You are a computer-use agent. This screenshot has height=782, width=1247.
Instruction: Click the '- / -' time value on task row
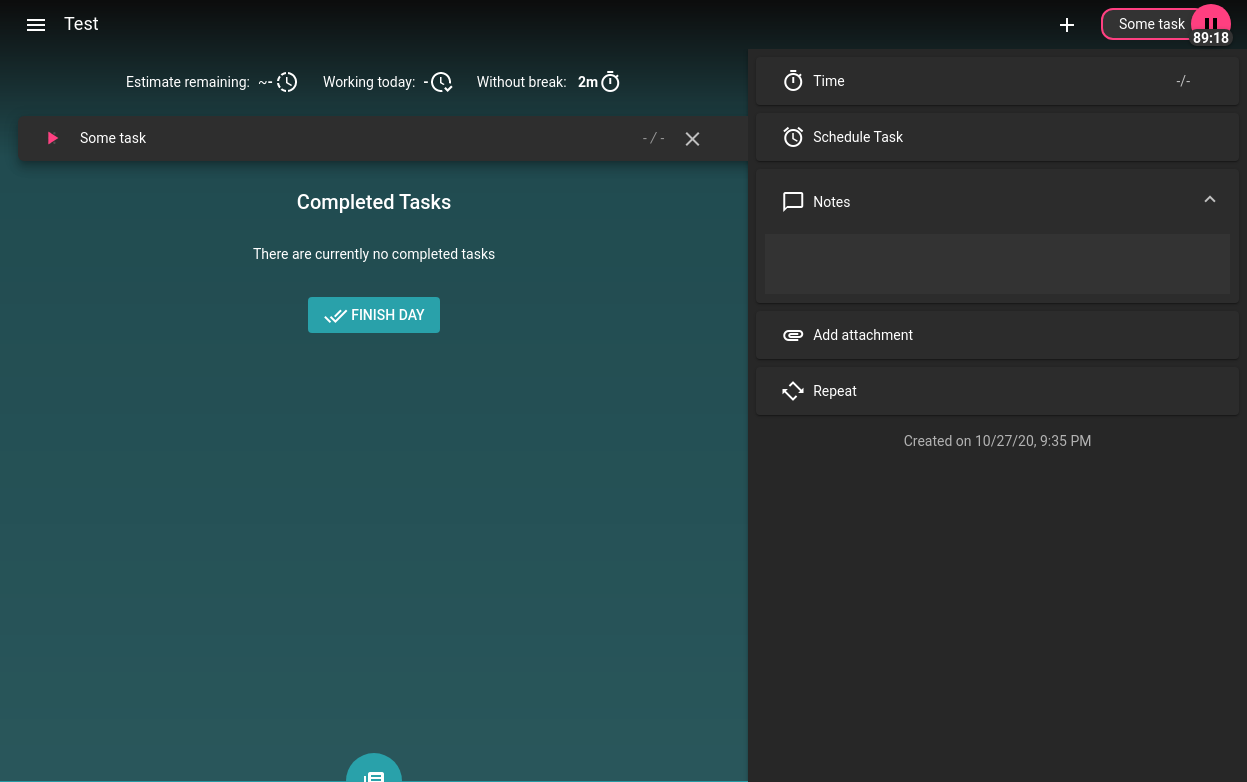pos(653,138)
